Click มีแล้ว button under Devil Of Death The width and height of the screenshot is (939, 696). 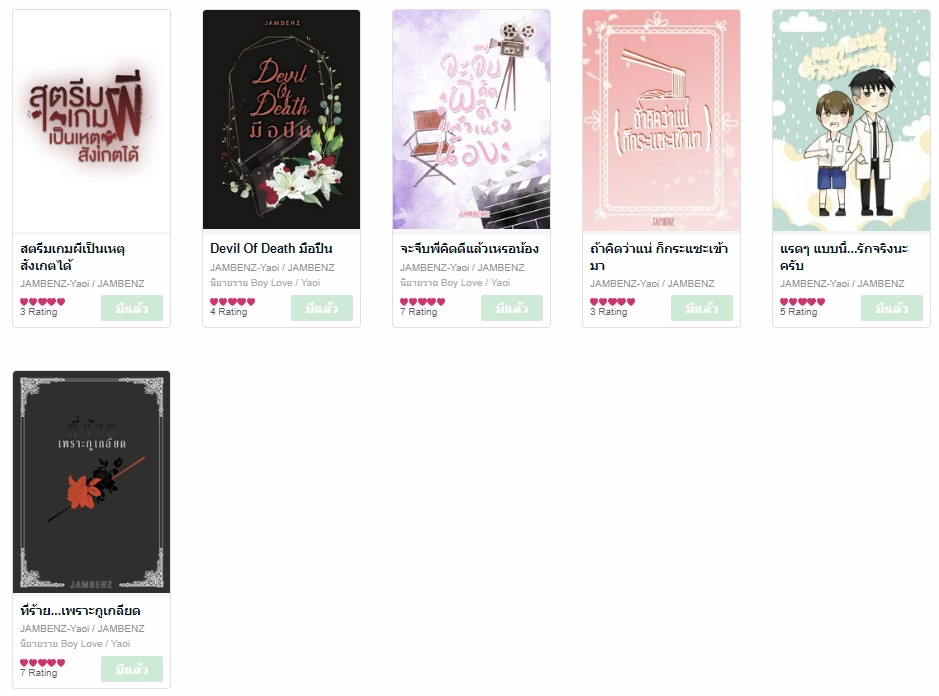(x=322, y=308)
